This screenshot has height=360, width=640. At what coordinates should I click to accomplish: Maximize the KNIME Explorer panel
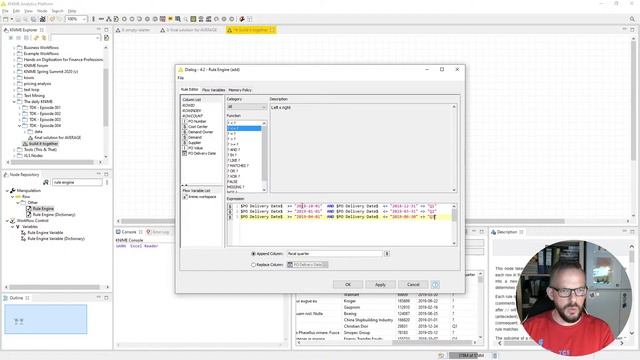(x=106, y=30)
